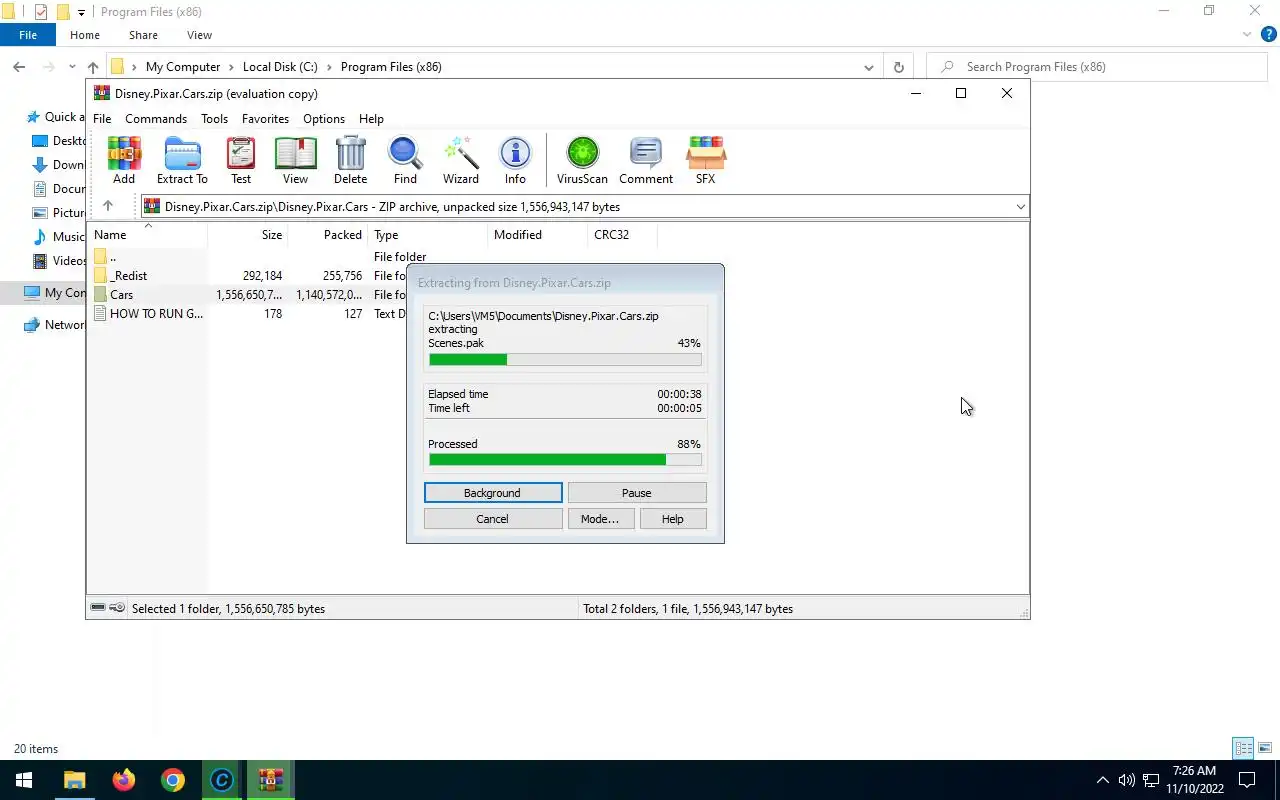This screenshot has height=800, width=1280.
Task: Expand the WinRAR archive path dropdown
Action: tap(1020, 207)
